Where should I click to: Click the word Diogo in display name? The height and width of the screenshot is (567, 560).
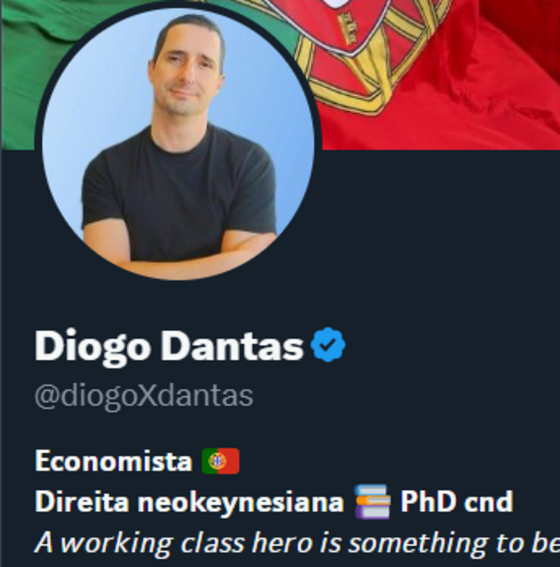coord(92,346)
